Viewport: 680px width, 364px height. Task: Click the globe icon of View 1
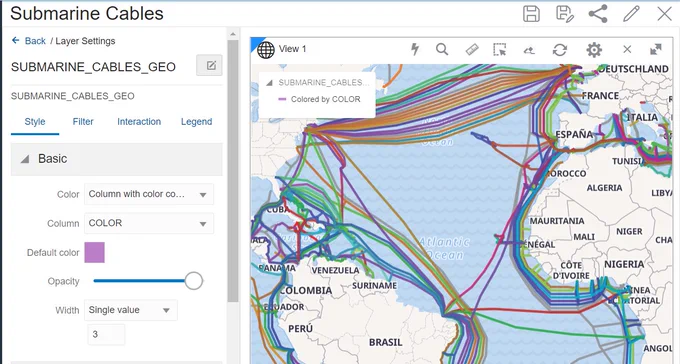tap(266, 49)
